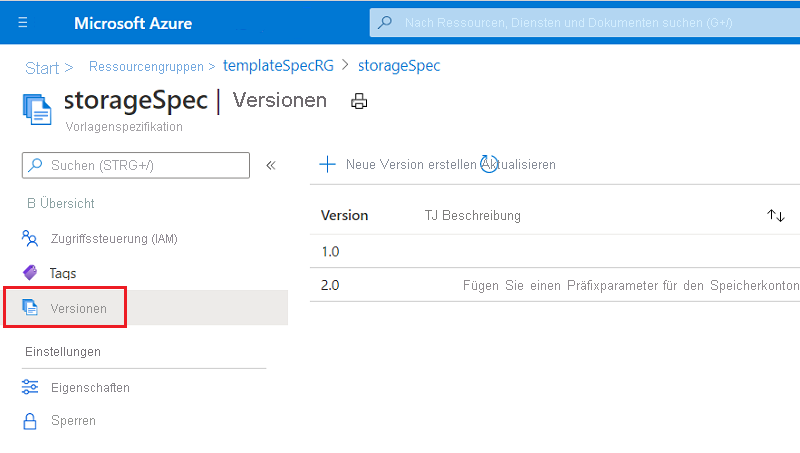Click the Einstellungen section heading

click(63, 352)
